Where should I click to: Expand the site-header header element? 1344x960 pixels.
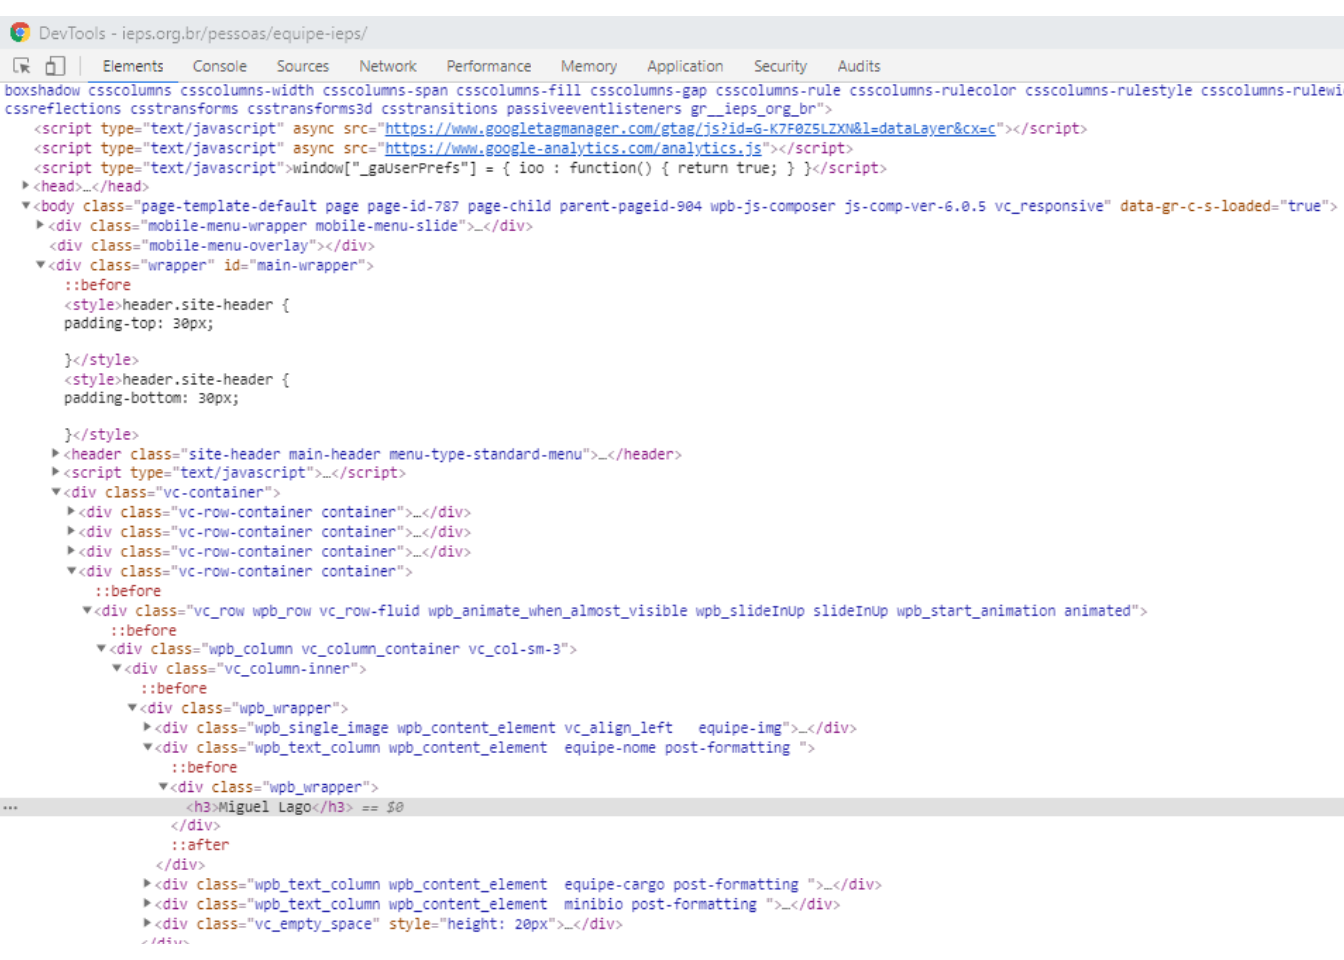pyautogui.click(x=55, y=454)
